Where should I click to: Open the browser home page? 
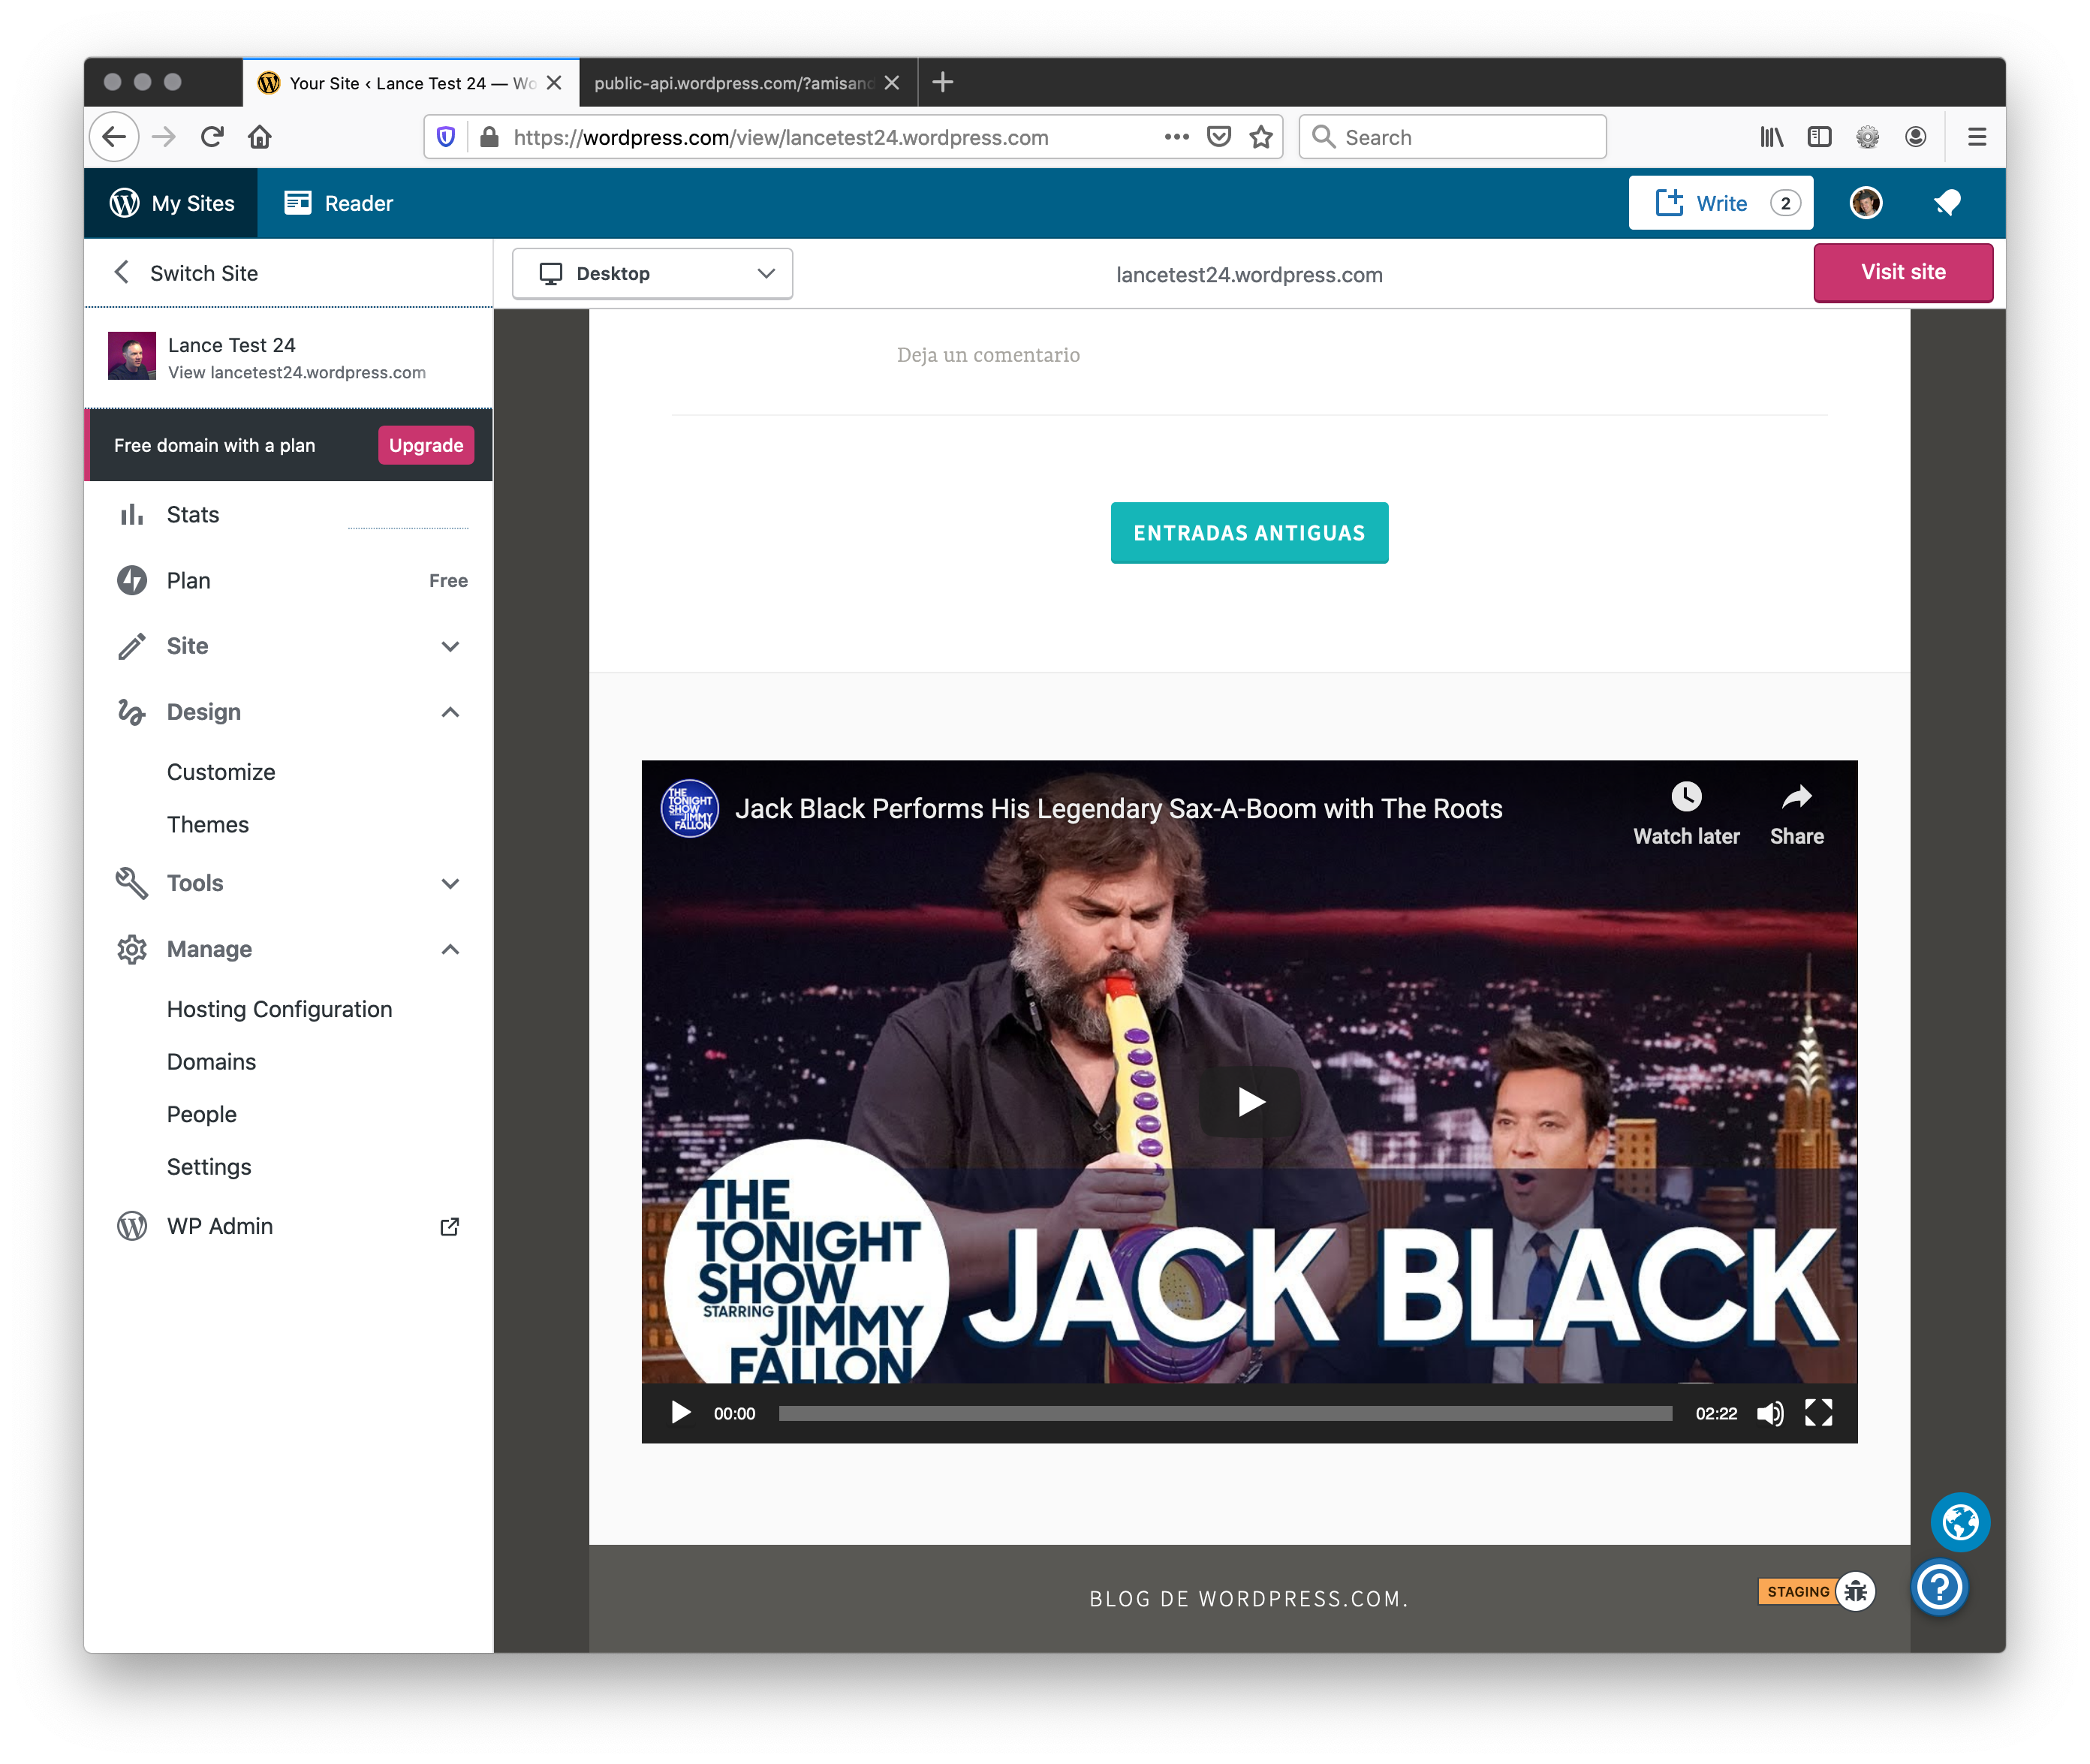260,137
